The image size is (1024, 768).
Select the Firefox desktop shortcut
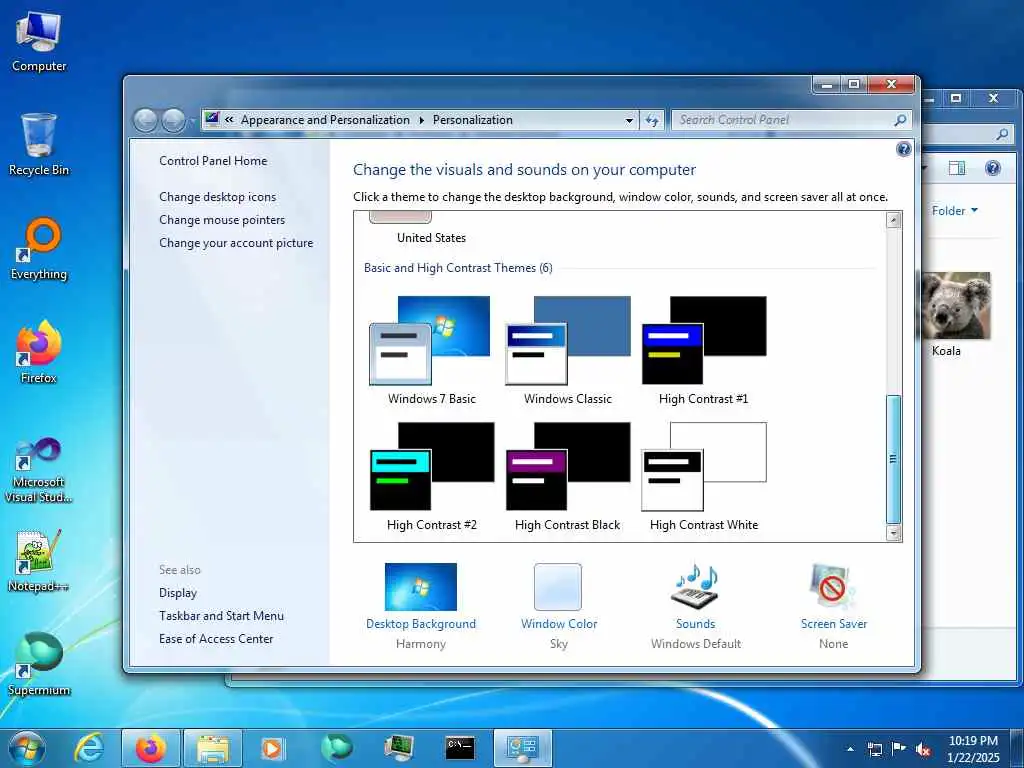tap(39, 353)
